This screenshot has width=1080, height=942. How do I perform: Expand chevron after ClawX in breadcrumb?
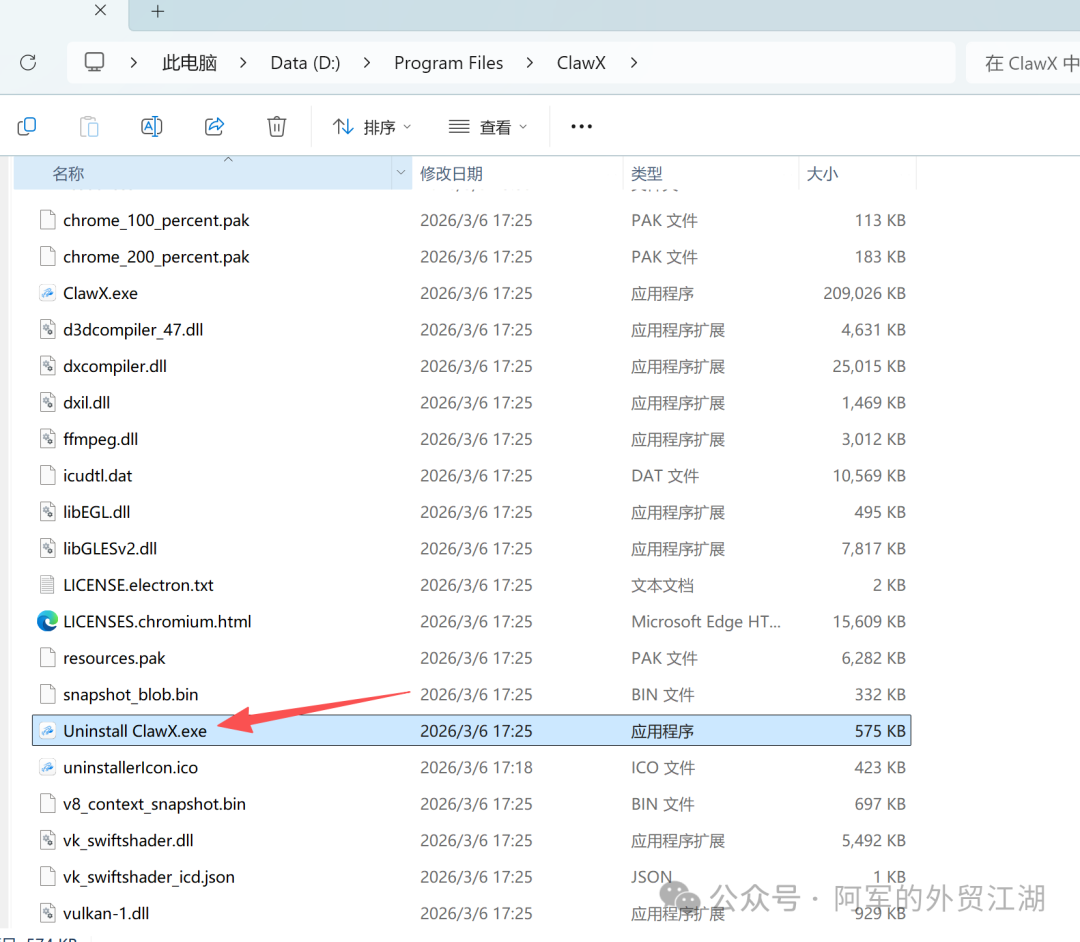click(633, 62)
